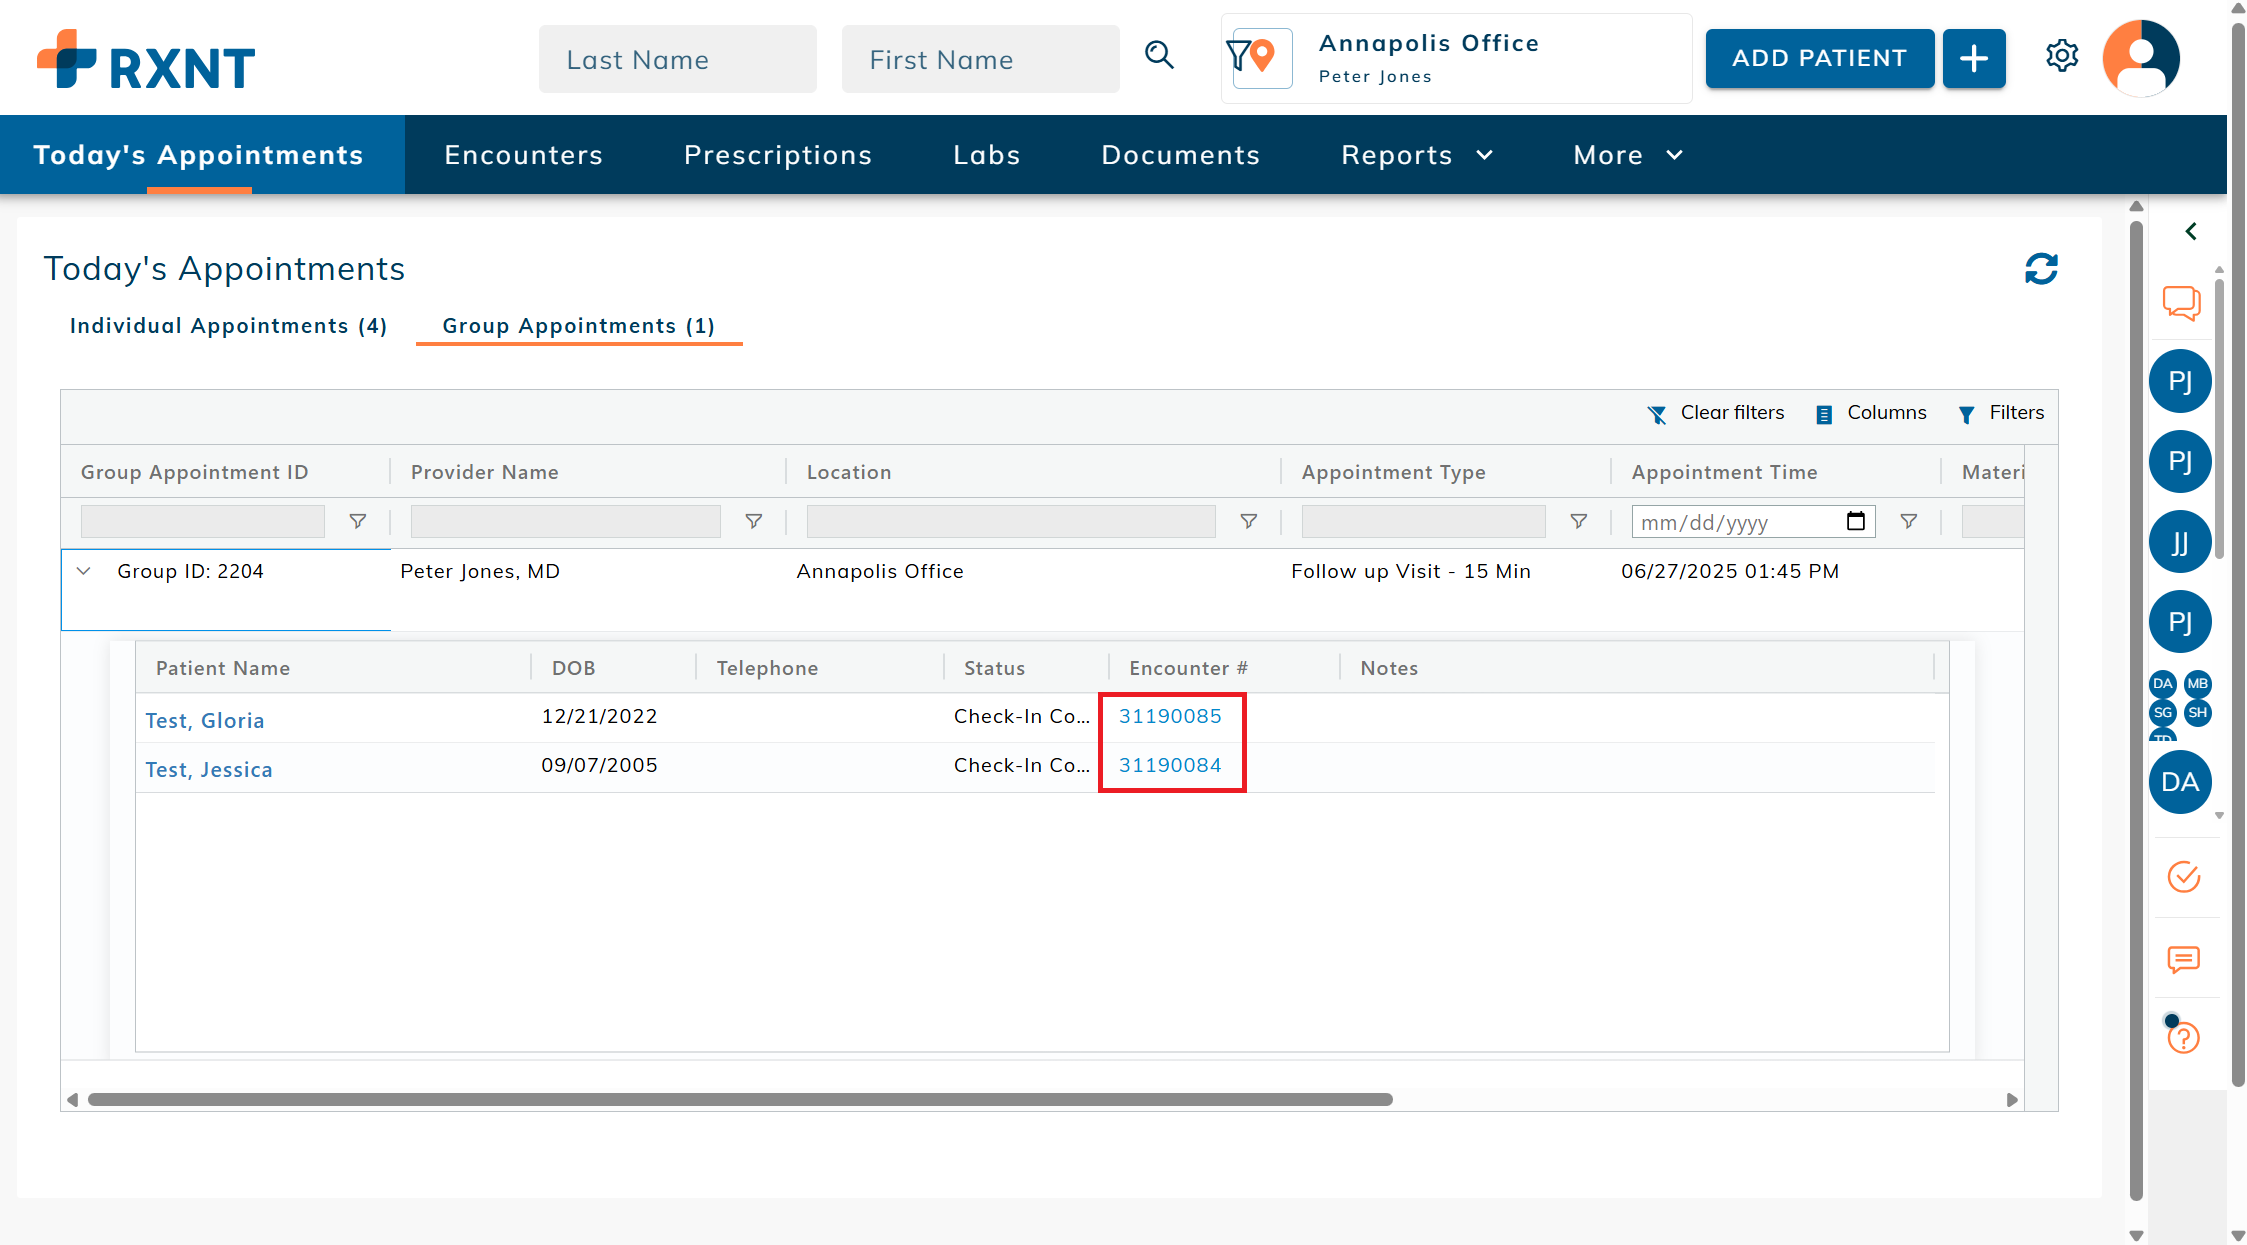Open settings gear icon
Screen dimensions: 2247x1245
point(2062,57)
